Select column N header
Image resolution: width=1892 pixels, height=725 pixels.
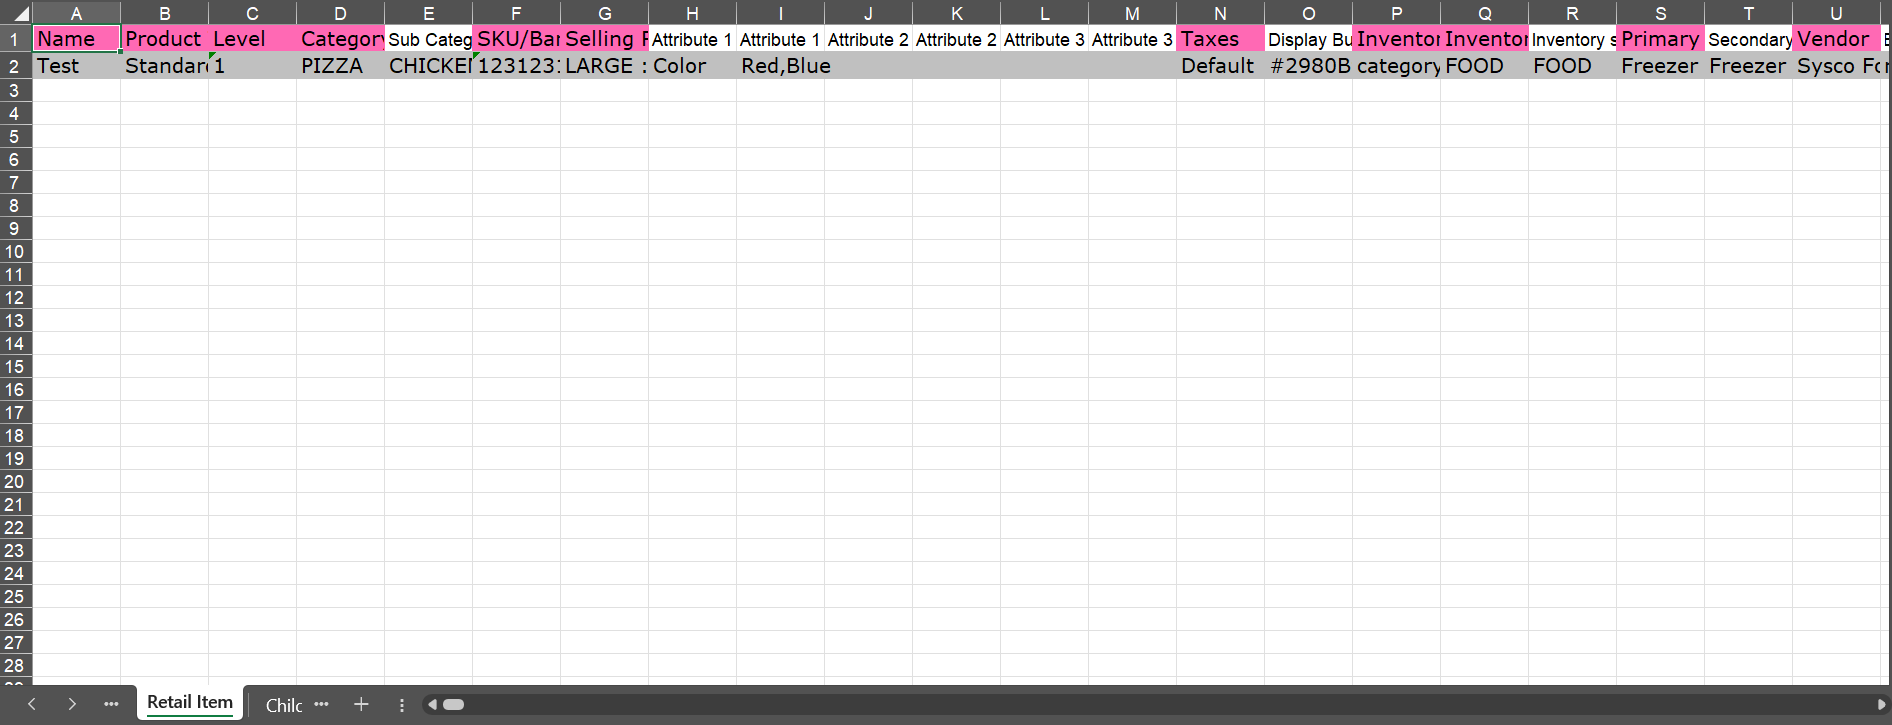1220,13
